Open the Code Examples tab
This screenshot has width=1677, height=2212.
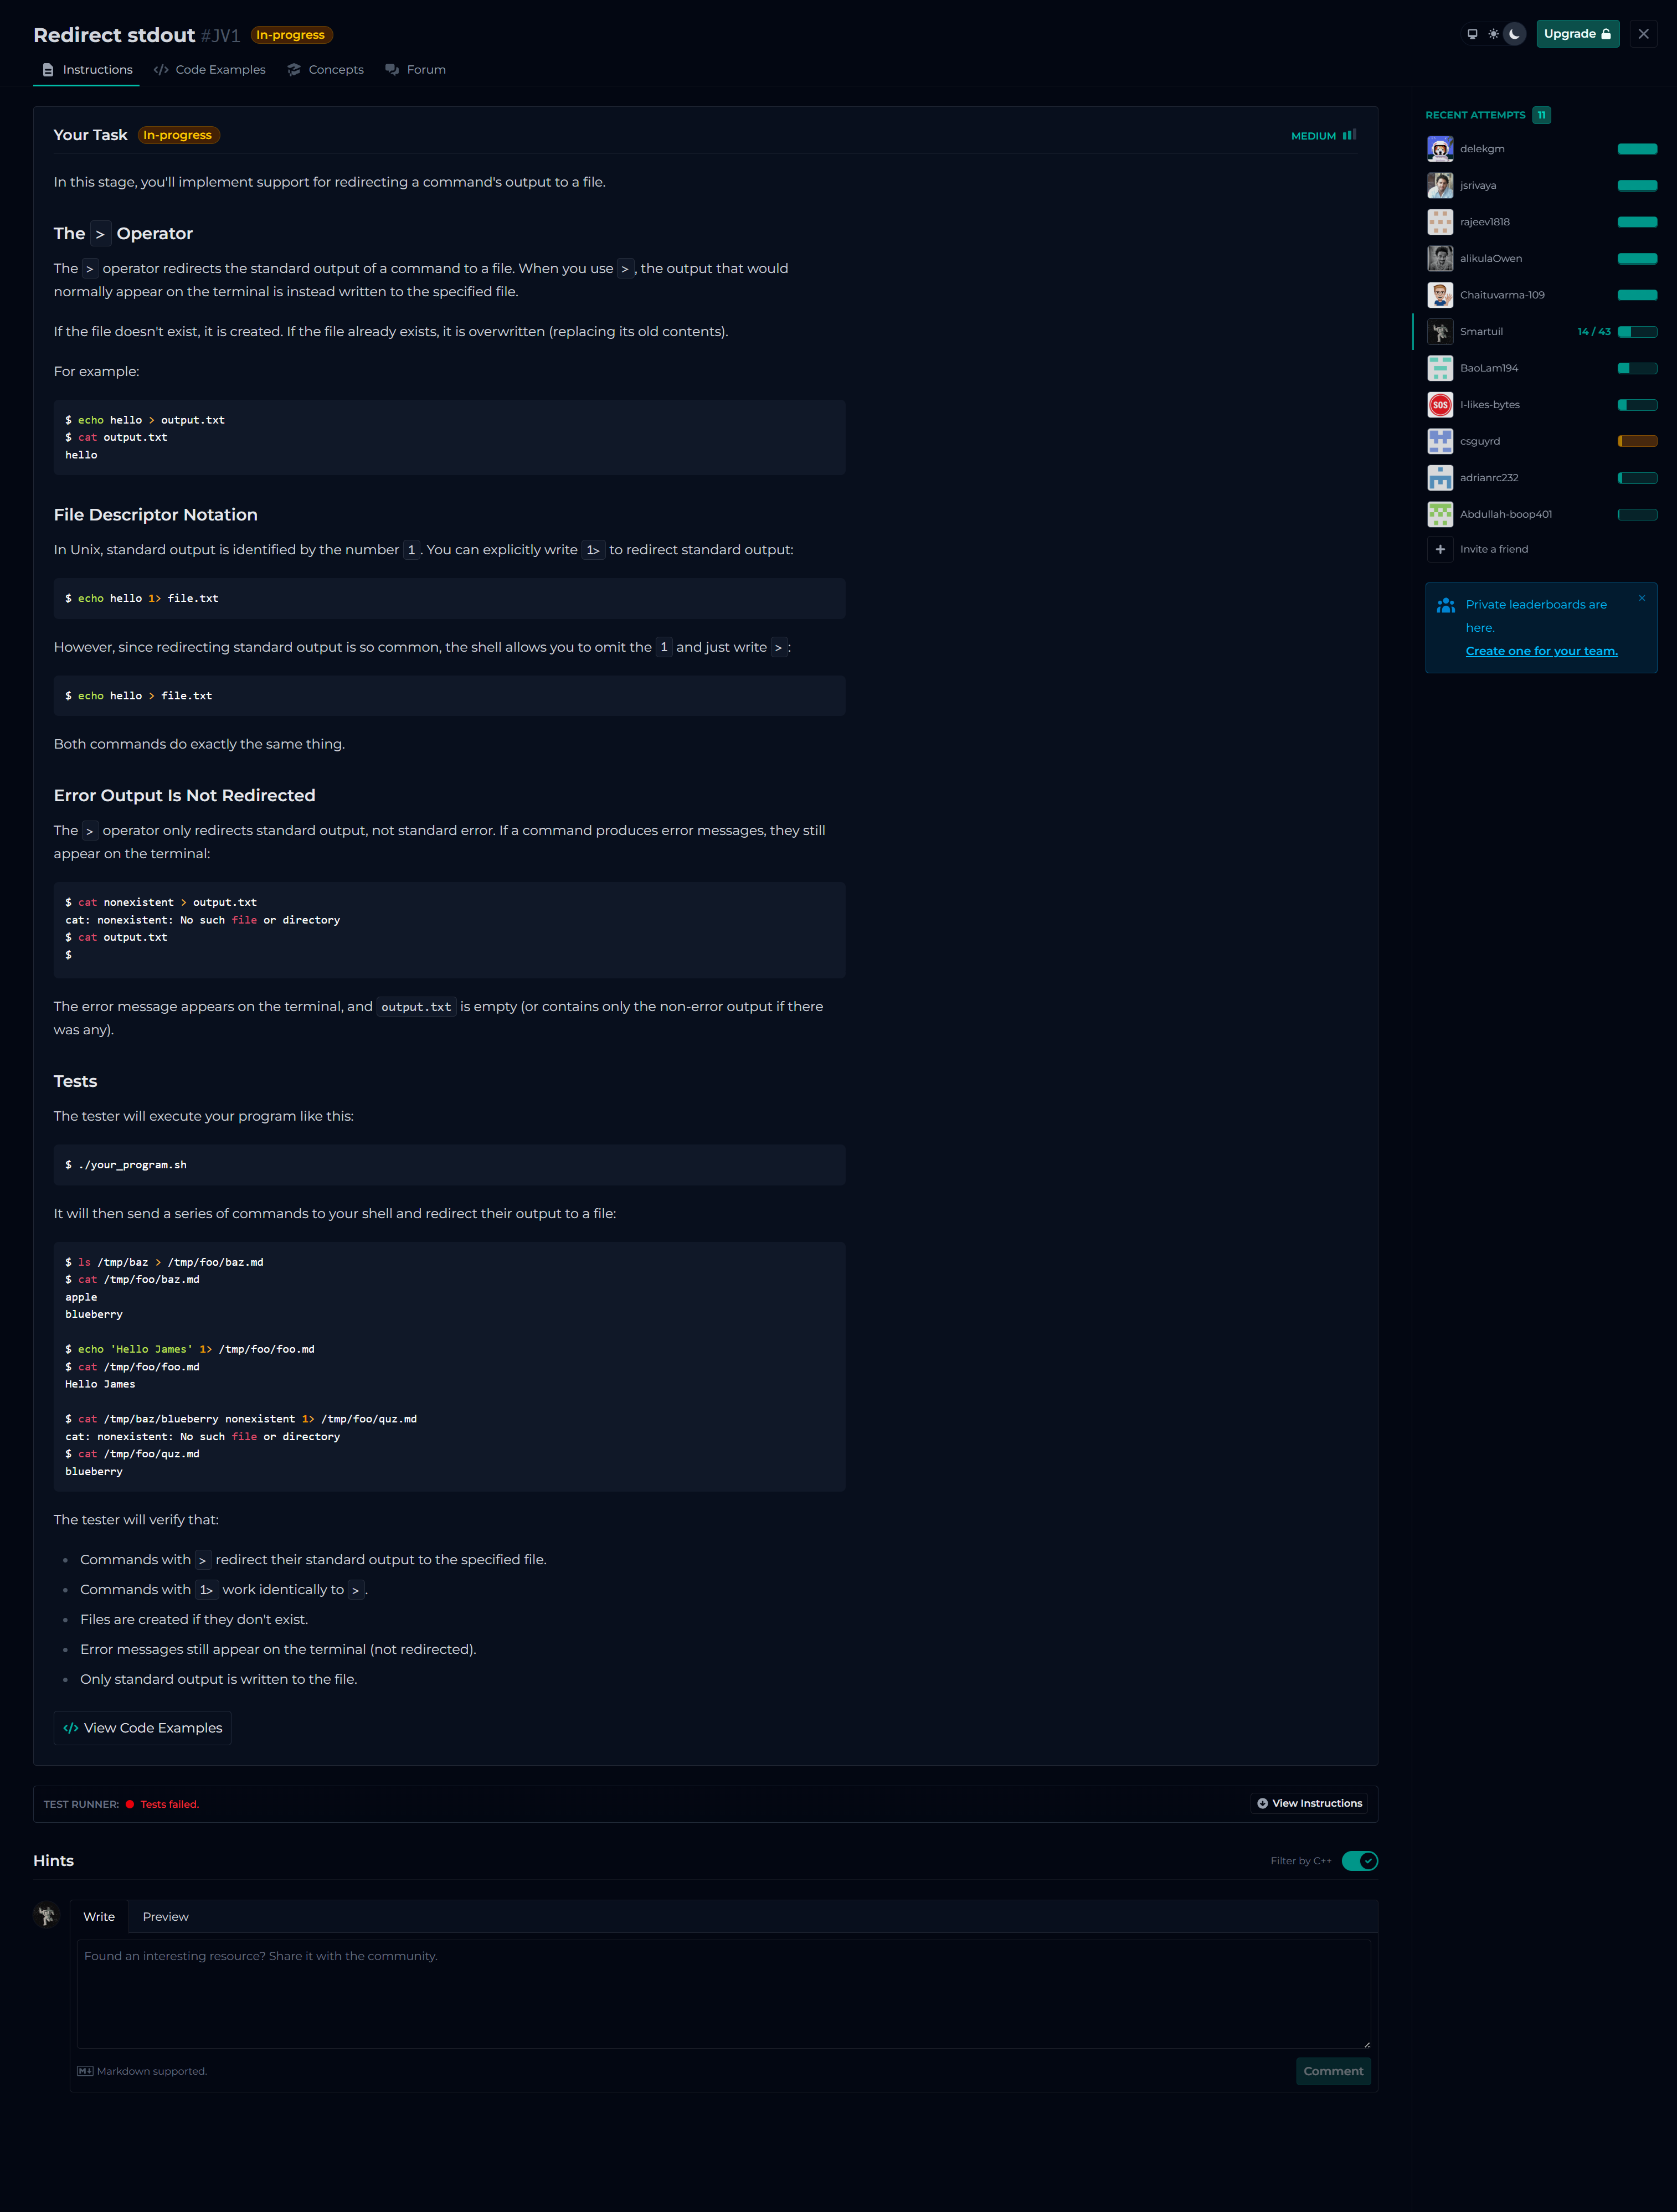click(x=210, y=70)
